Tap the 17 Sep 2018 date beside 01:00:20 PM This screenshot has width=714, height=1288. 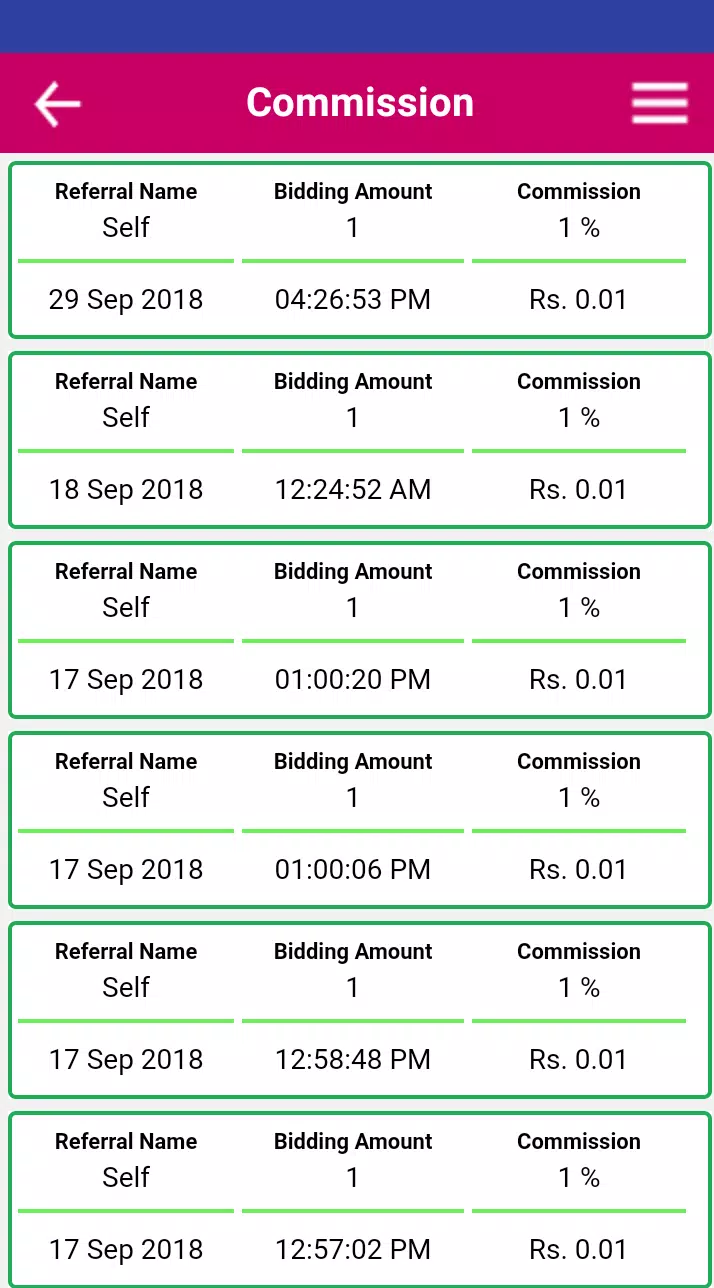coord(126,679)
